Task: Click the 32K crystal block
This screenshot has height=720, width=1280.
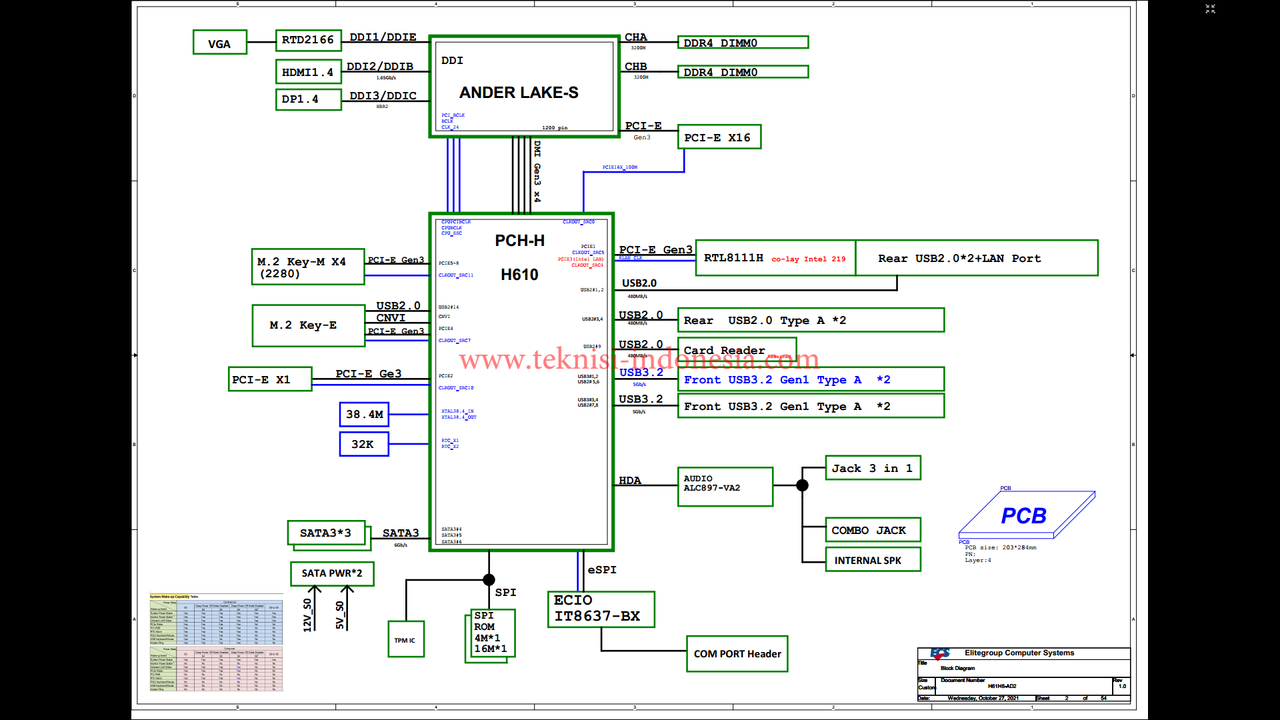Action: click(x=364, y=444)
